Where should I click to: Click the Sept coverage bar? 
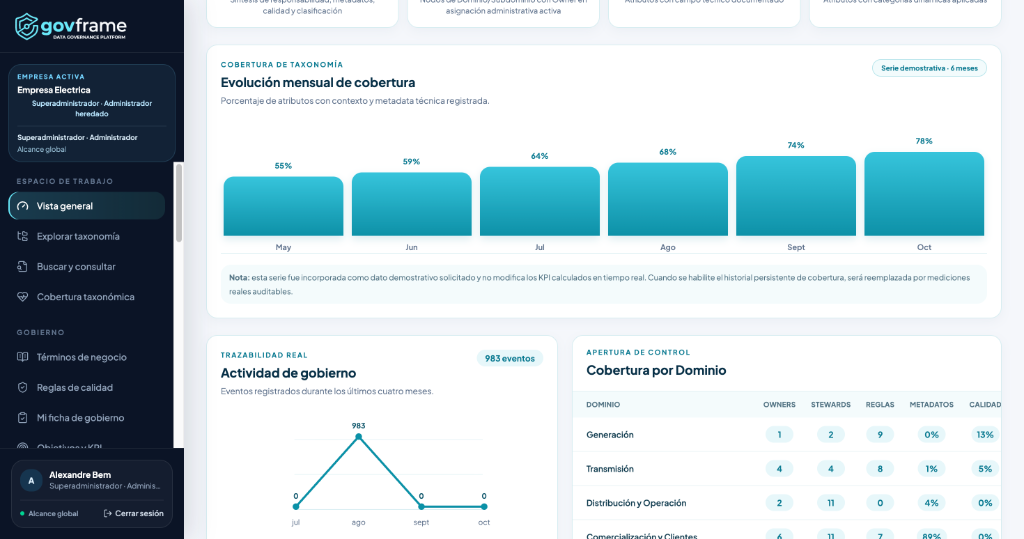pyautogui.click(x=796, y=196)
